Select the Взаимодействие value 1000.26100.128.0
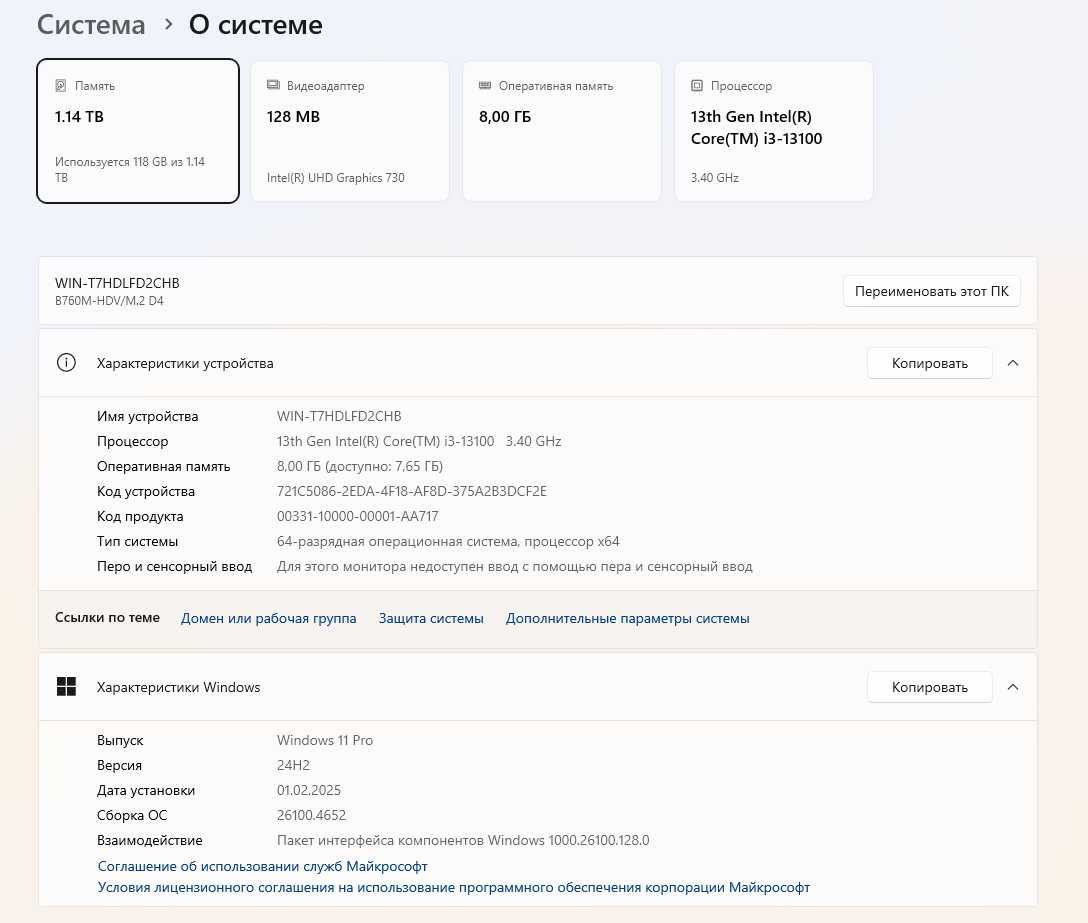Image resolution: width=1088 pixels, height=923 pixels. tap(463, 840)
